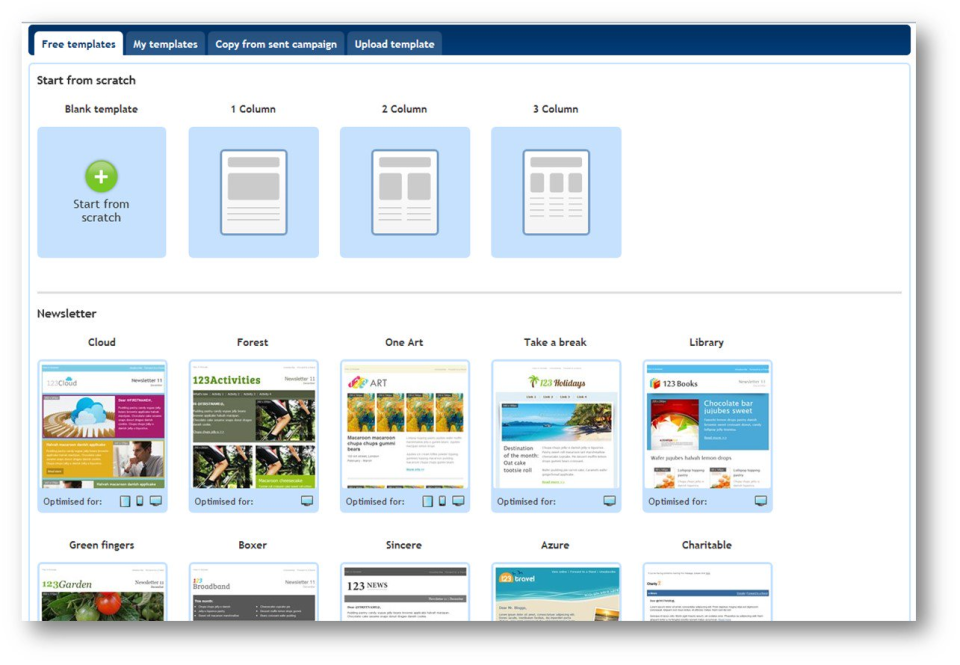Go to the Upload template tab
Viewport: 960px width, 665px height.
394,44
